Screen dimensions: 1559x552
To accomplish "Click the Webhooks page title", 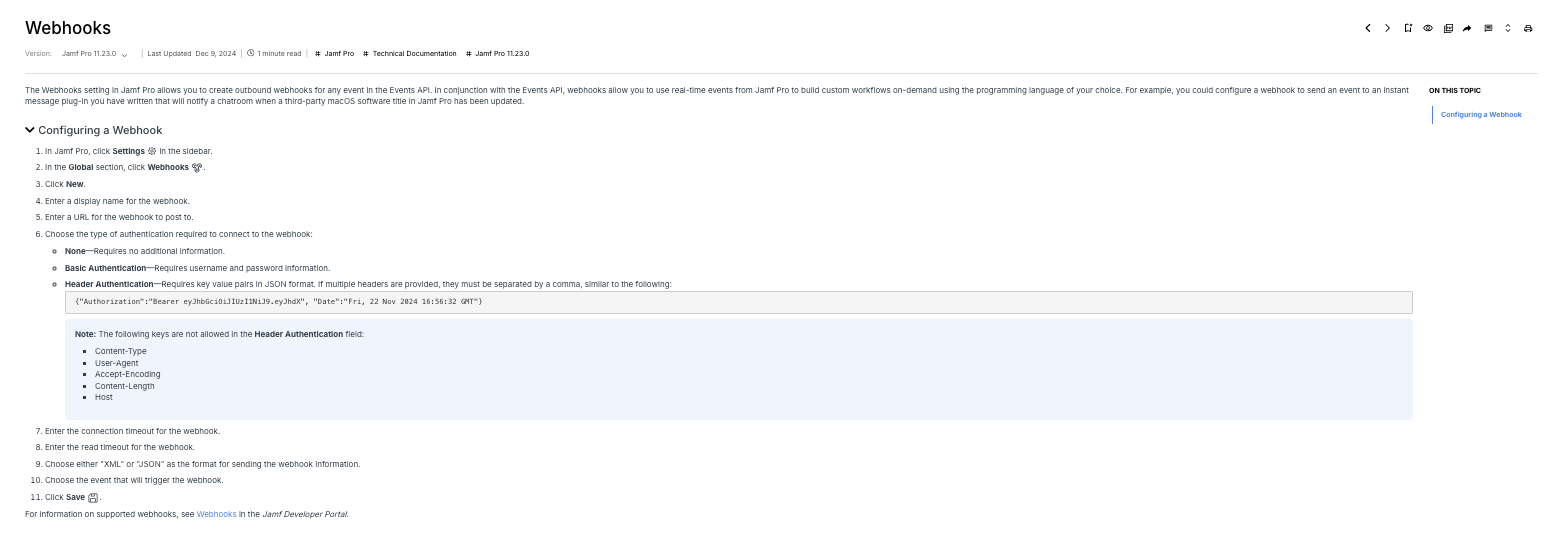I will (68, 28).
